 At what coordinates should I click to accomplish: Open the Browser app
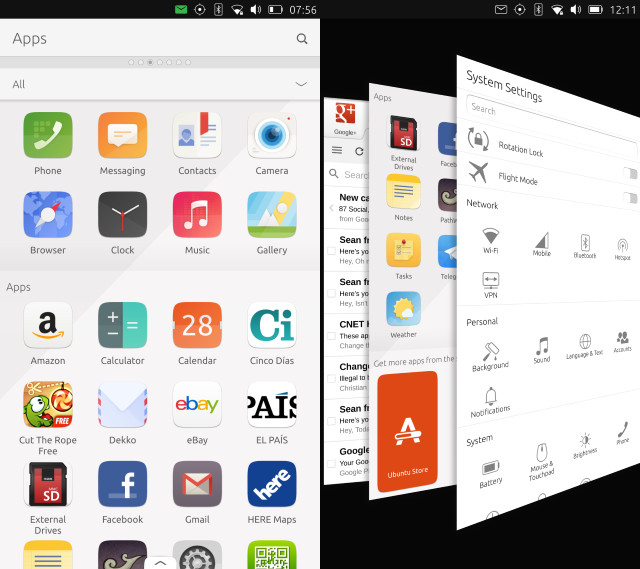(48, 215)
